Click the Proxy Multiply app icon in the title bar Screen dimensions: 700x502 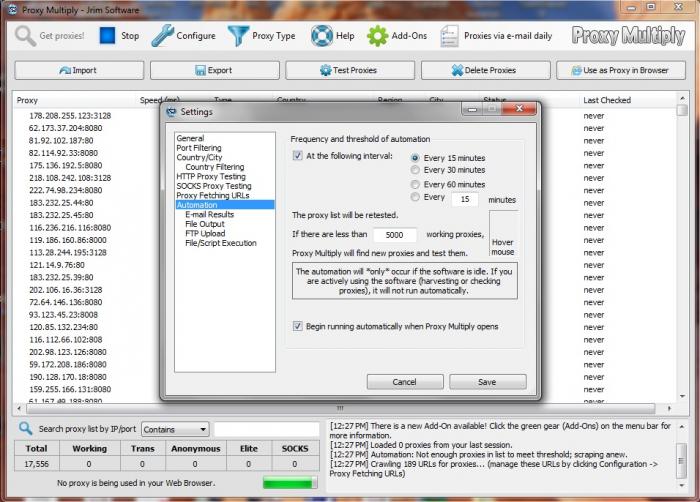pos(12,9)
